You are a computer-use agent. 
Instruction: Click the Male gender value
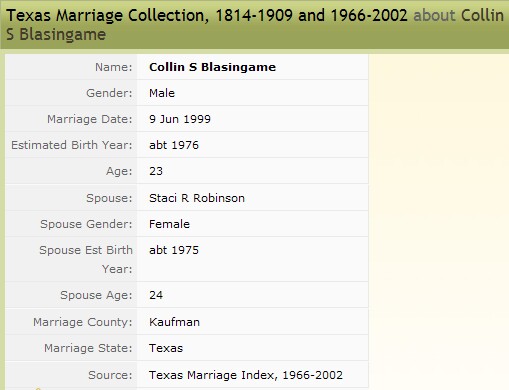(162, 93)
